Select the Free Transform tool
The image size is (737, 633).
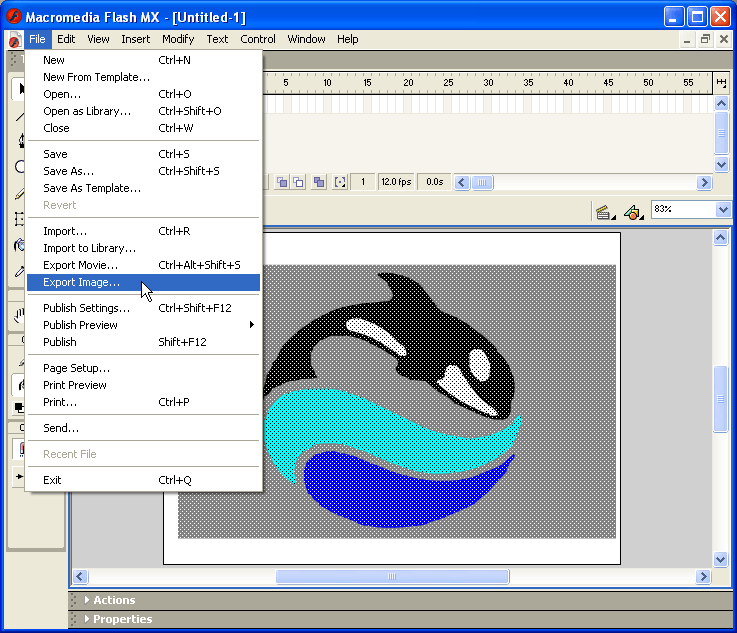pos(19,219)
